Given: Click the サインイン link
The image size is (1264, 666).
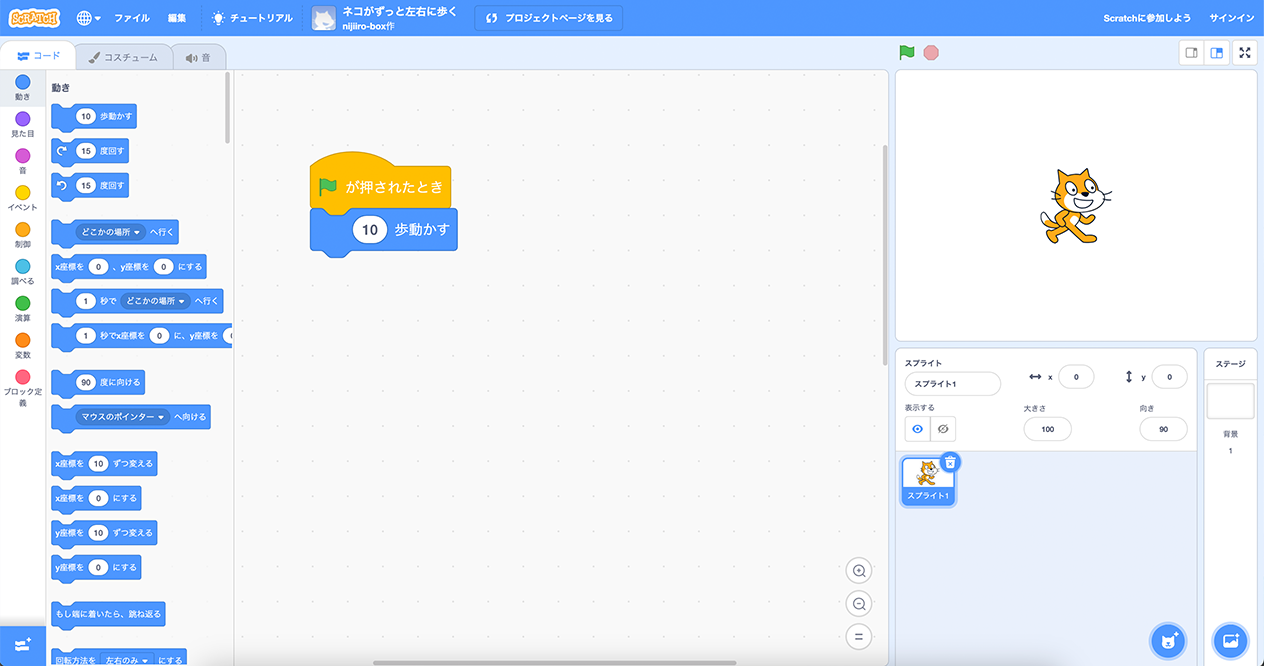Looking at the screenshot, I should (x=1231, y=18).
